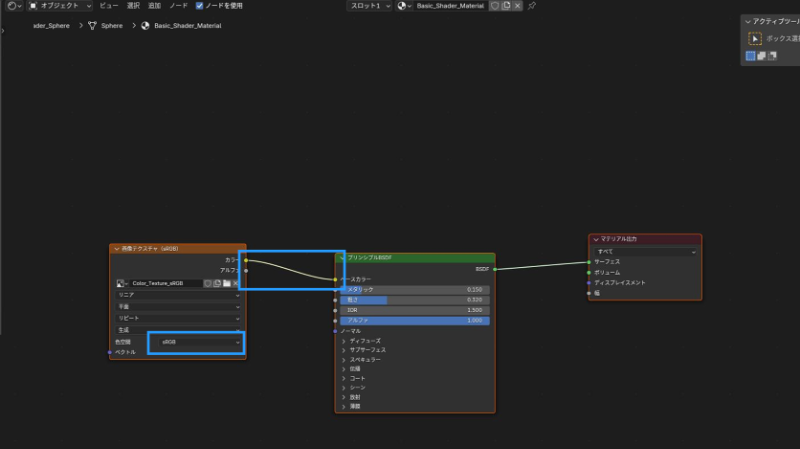
Task: Unlink Basic_Shader_Material with the X icon
Action: [517, 6]
